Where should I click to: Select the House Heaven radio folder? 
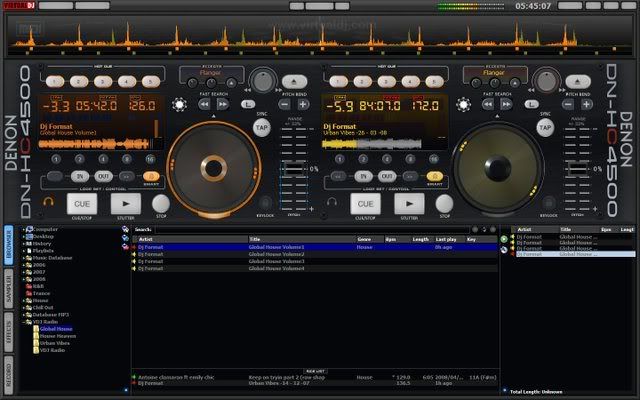click(x=58, y=336)
